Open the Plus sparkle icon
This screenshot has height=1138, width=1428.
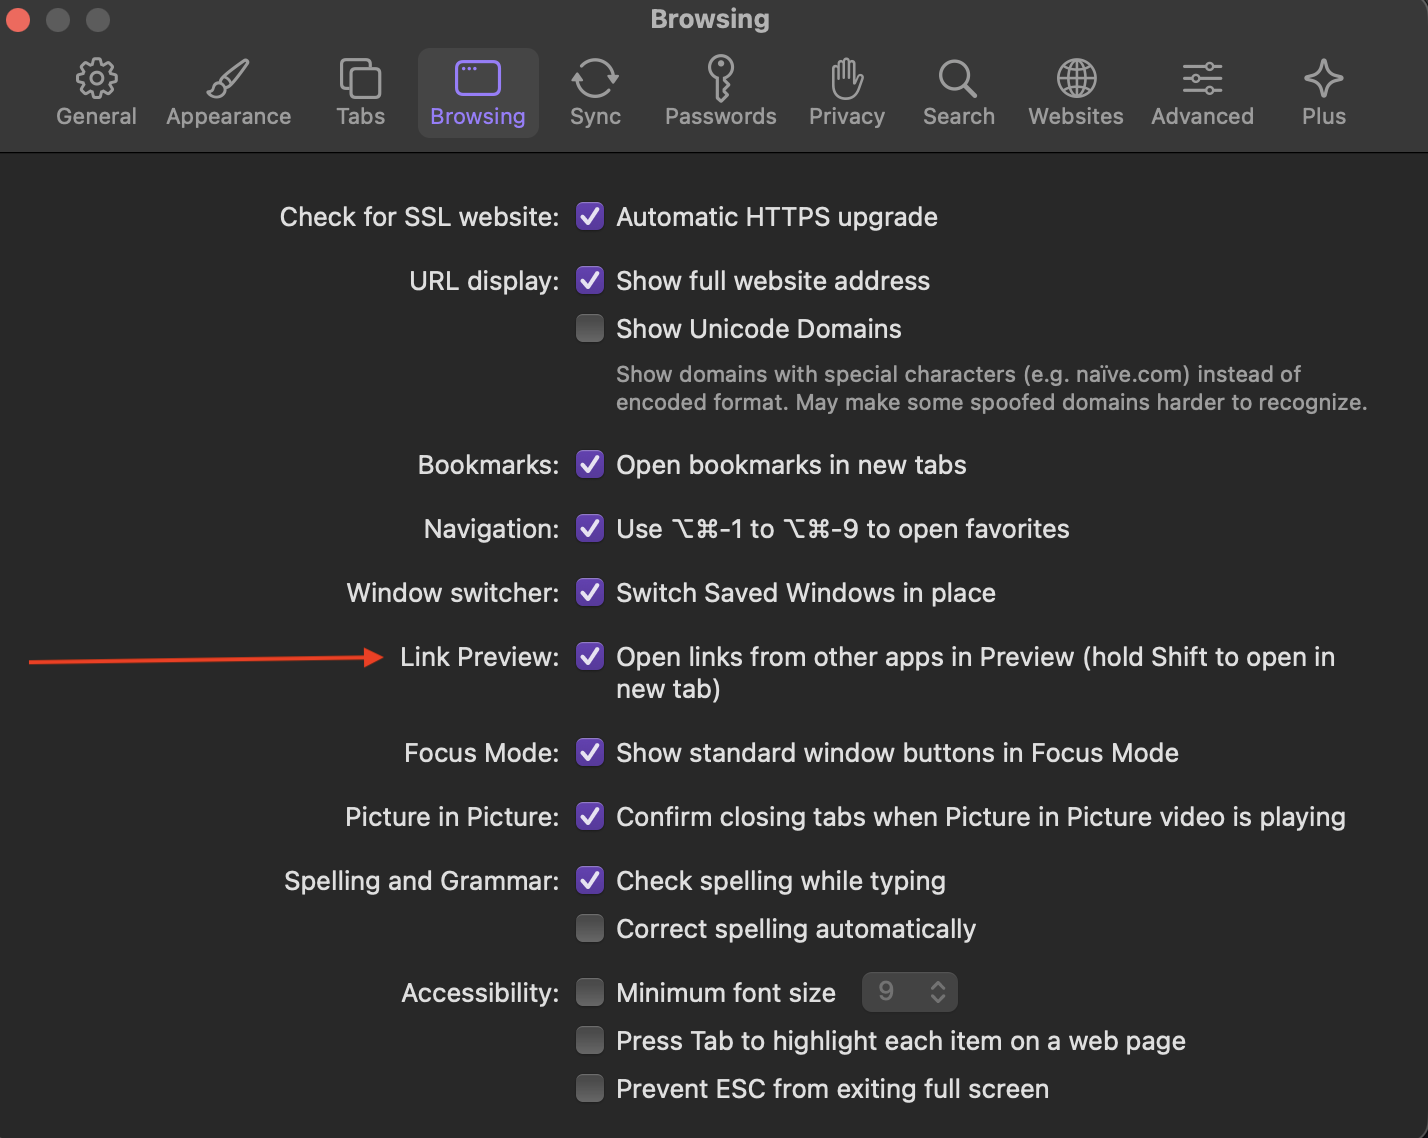click(1323, 79)
